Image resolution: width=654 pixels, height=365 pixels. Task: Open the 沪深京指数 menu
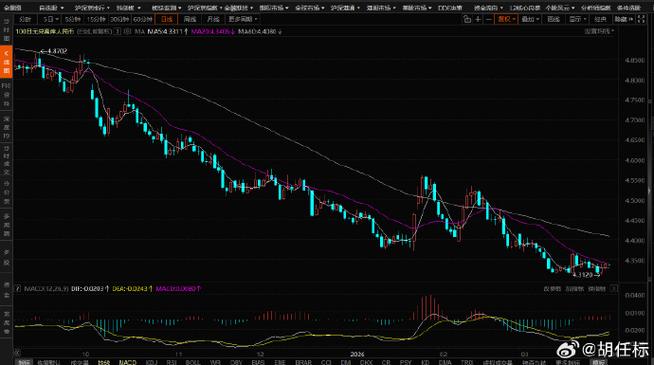pyautogui.click(x=204, y=8)
